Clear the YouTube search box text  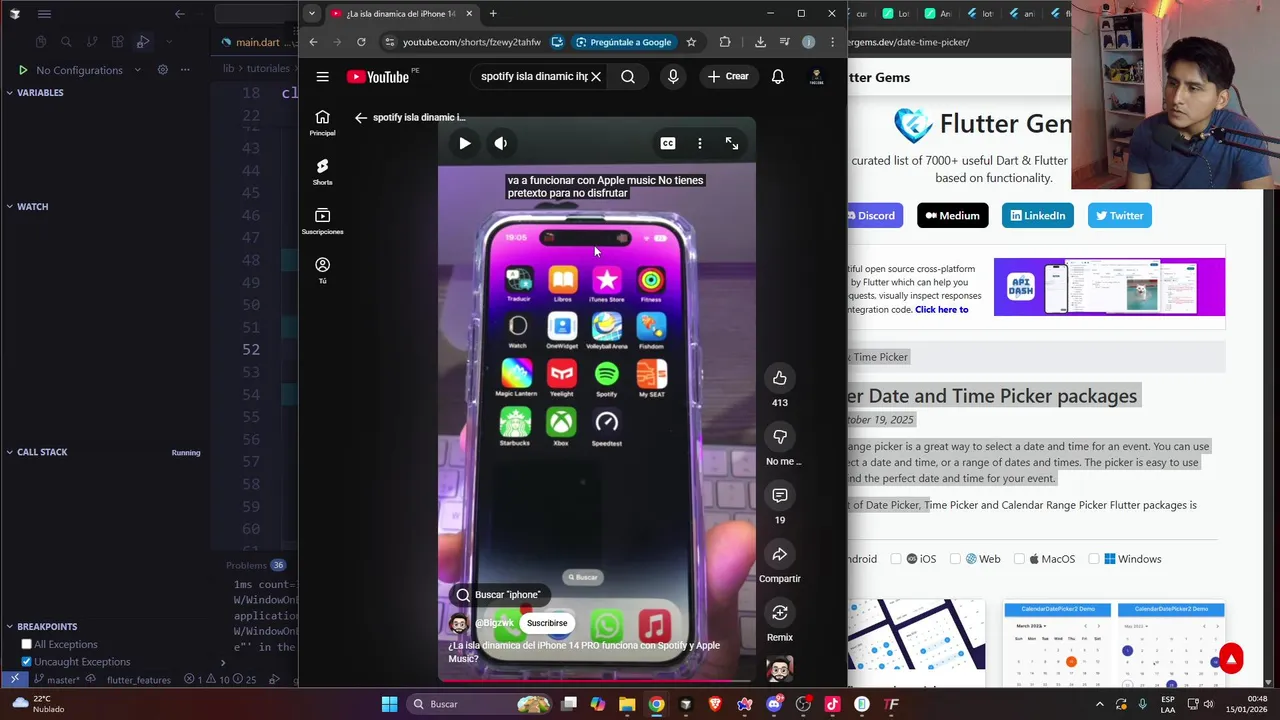(596, 76)
